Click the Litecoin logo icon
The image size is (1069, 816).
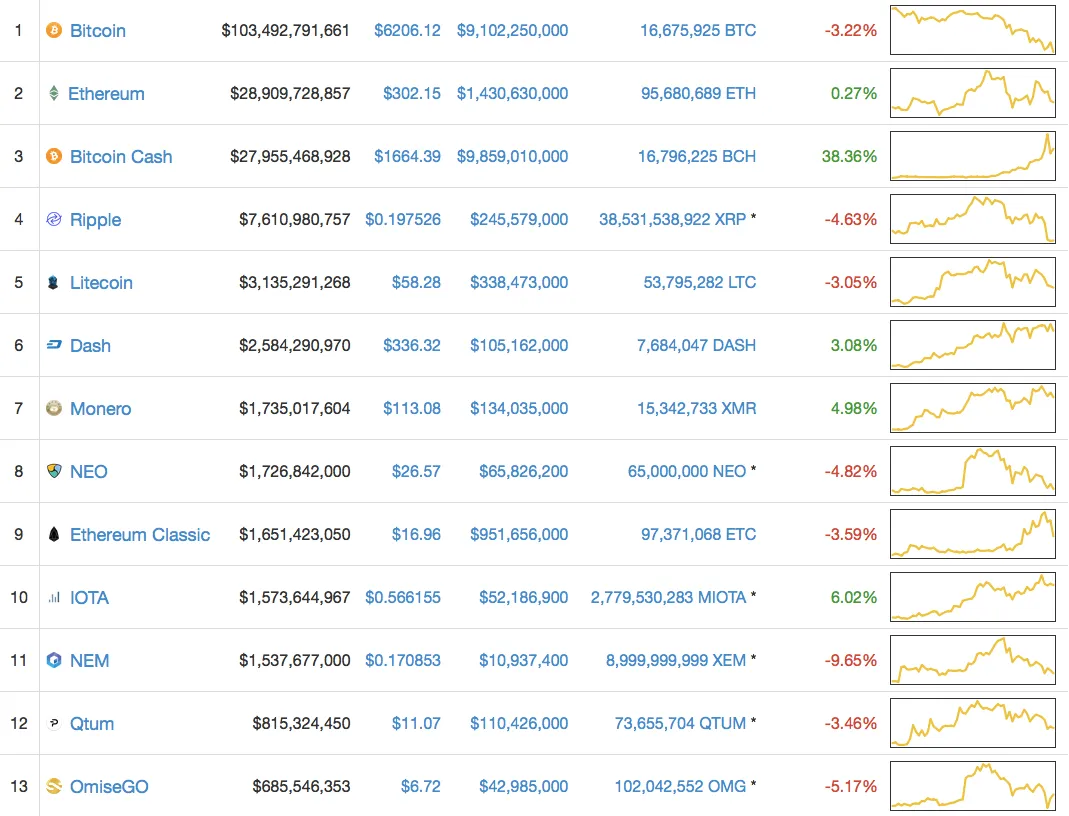53,282
